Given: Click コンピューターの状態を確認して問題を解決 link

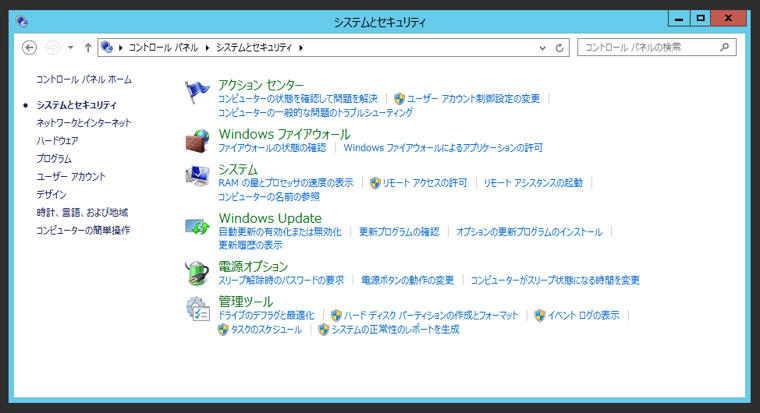Looking at the screenshot, I should point(298,99).
